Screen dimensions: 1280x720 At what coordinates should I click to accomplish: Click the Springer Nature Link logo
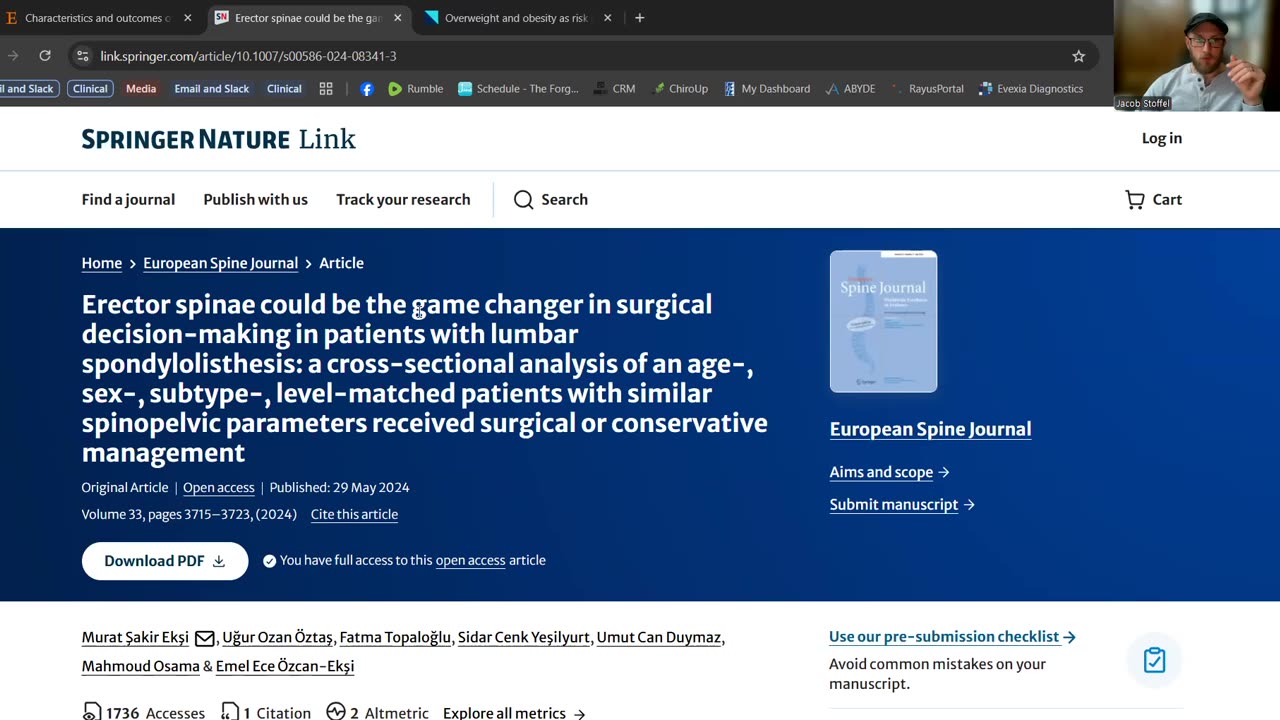click(218, 139)
